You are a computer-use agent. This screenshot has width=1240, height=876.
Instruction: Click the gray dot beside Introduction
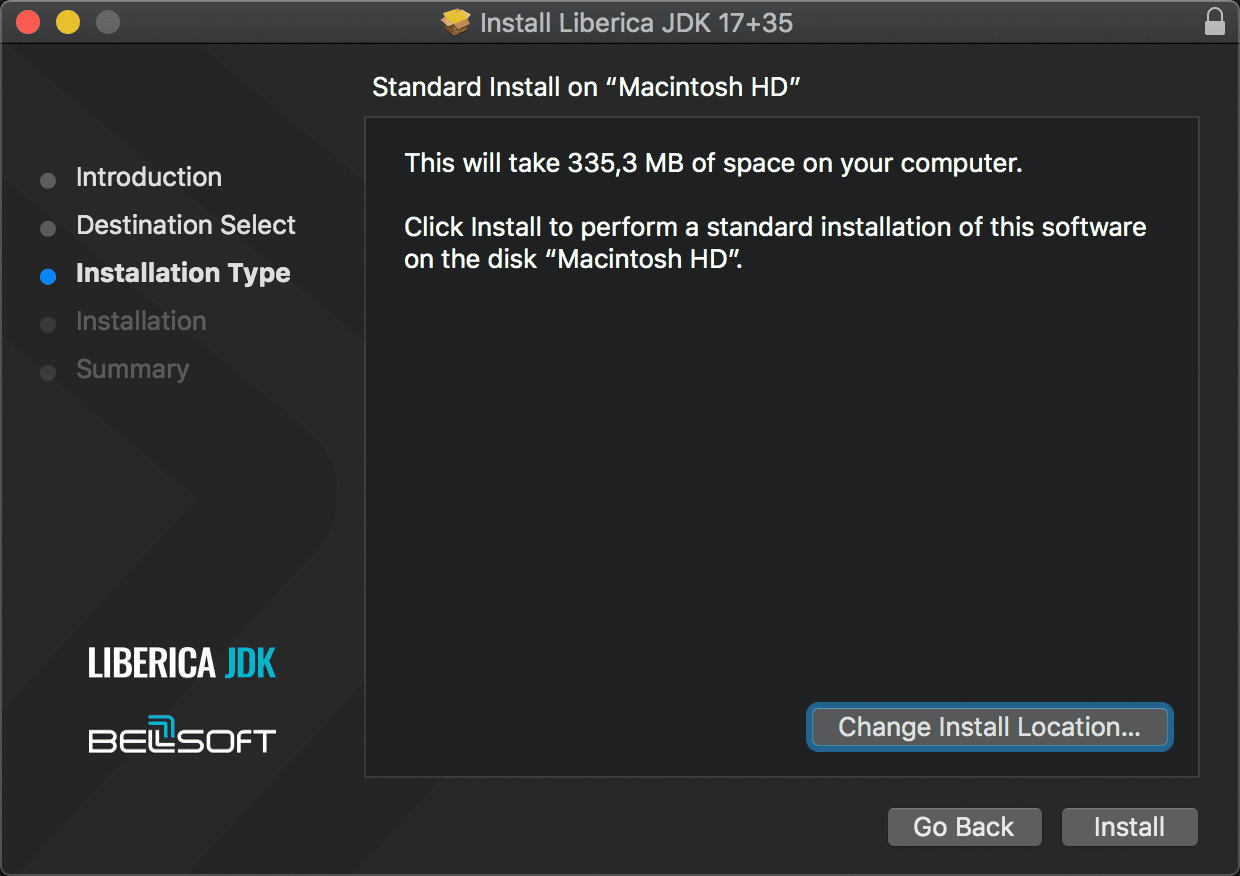[x=47, y=180]
